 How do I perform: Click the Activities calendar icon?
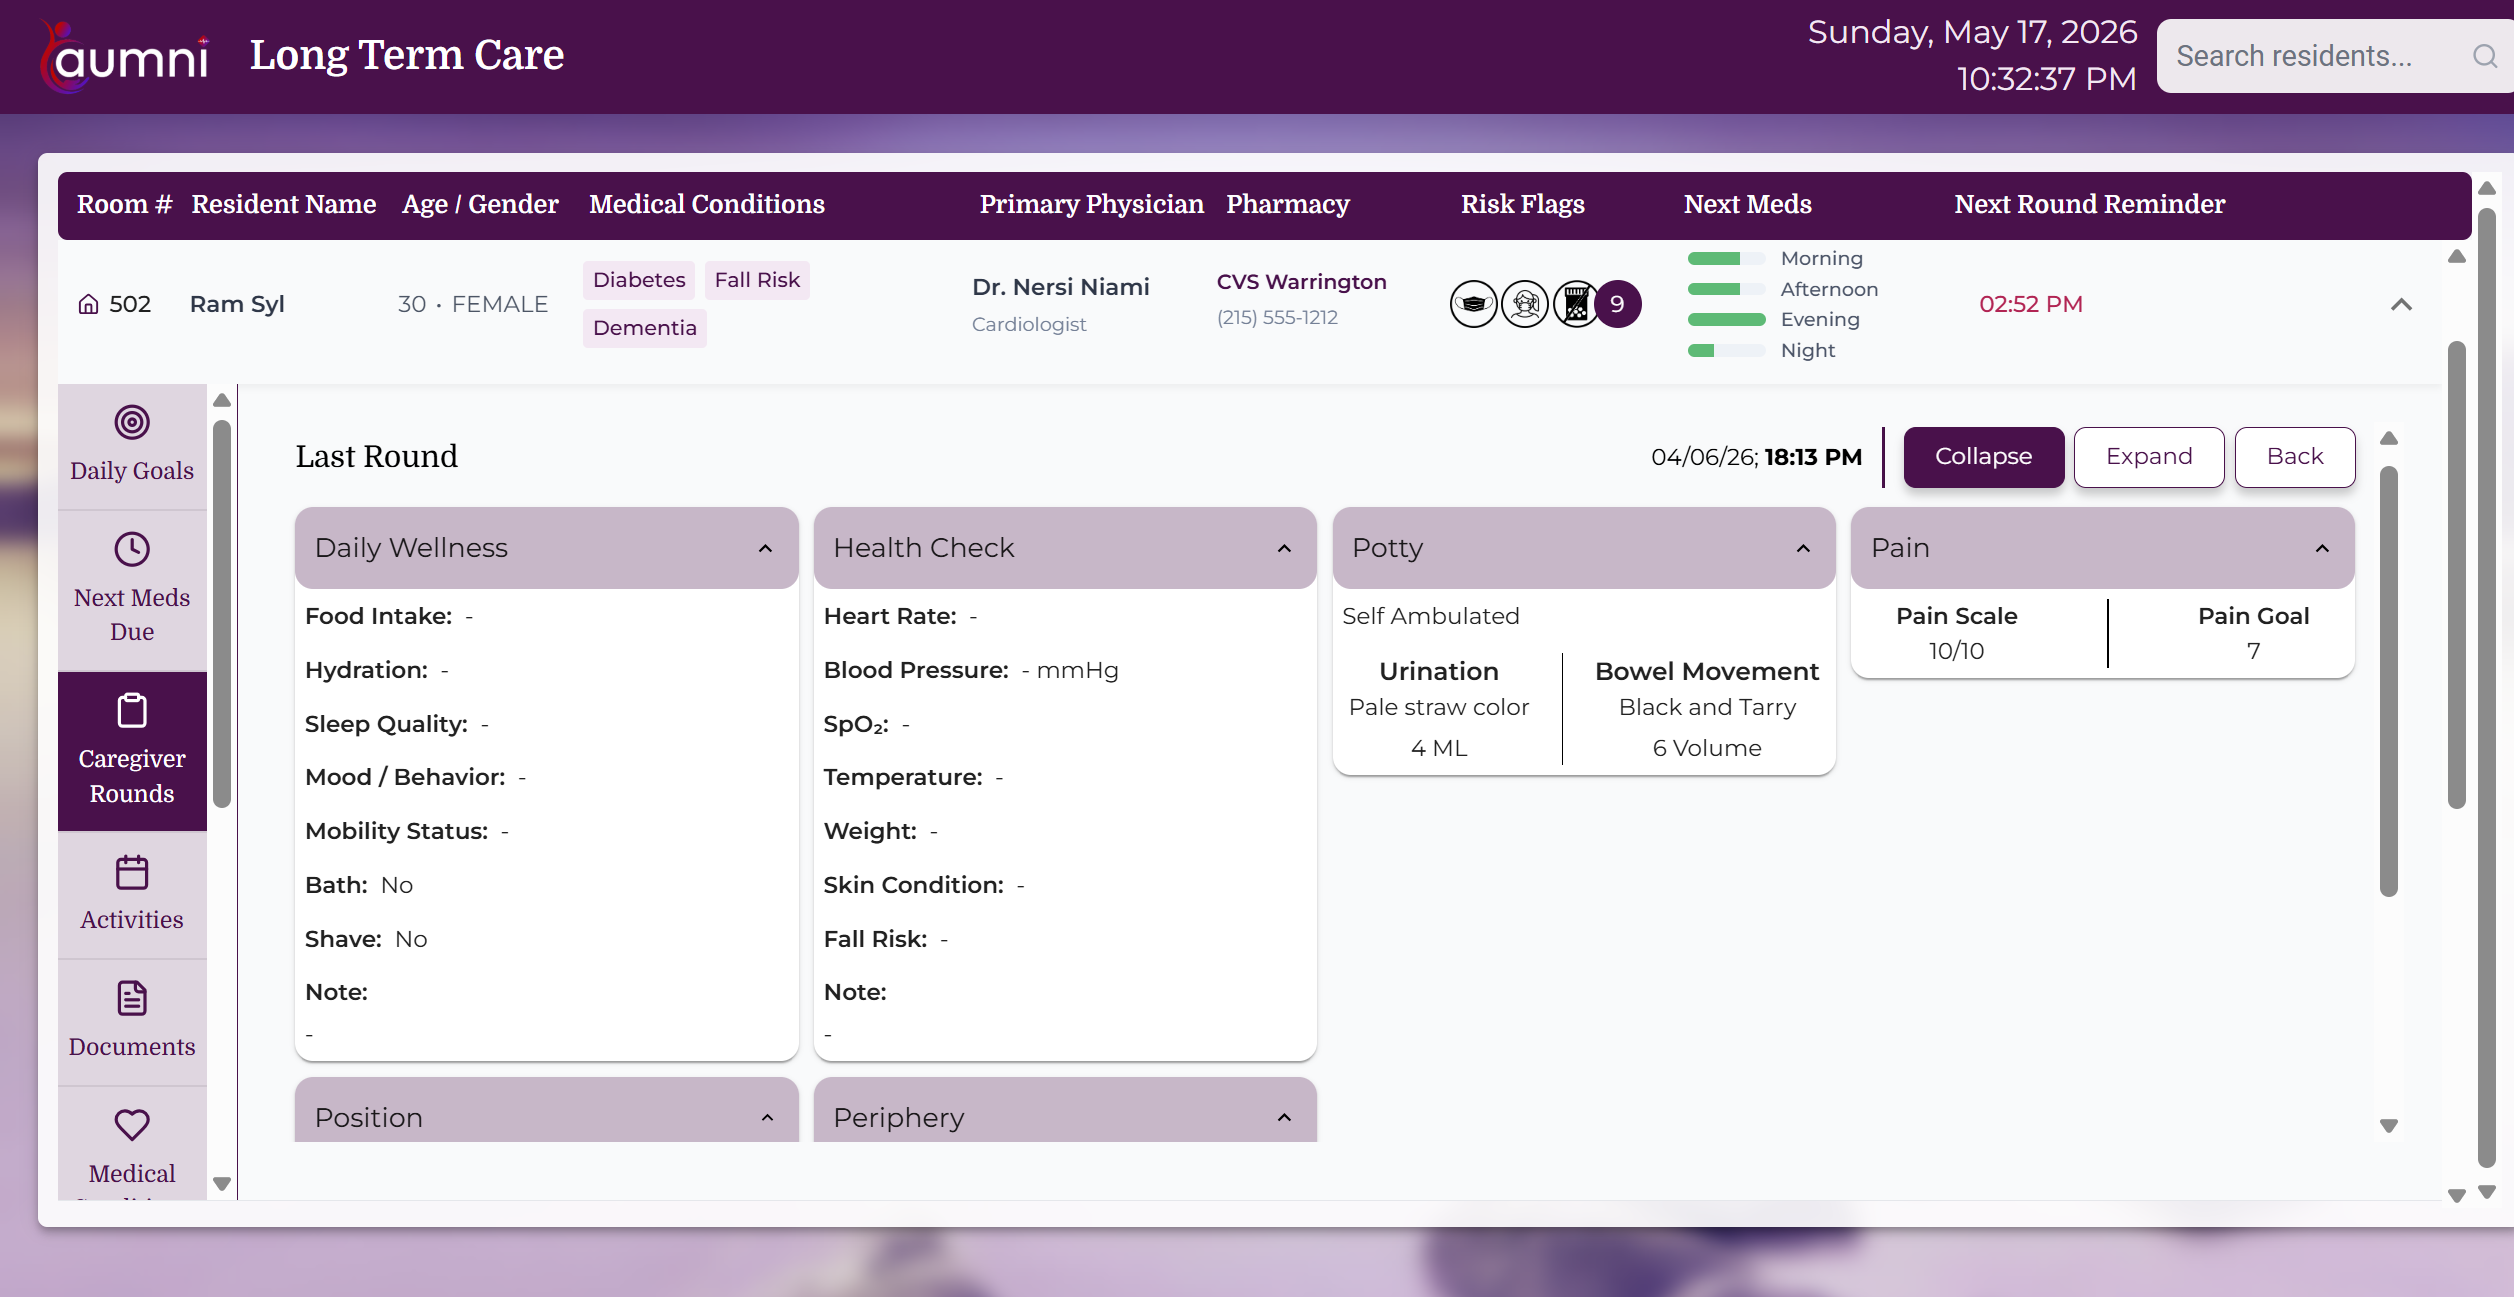coord(132,872)
